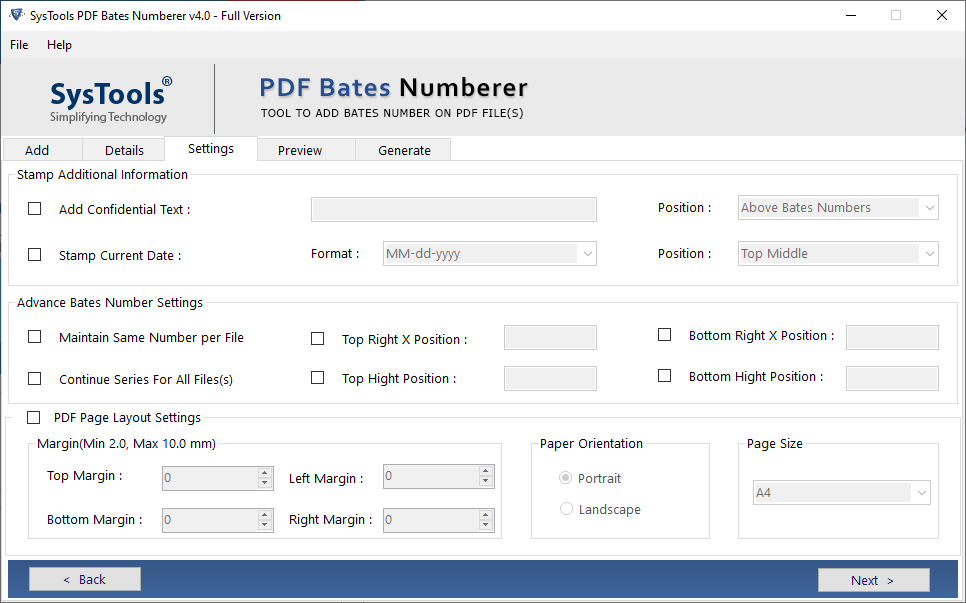Screen dimensions: 966x603
Task: Click the Back button
Action: tap(84, 578)
